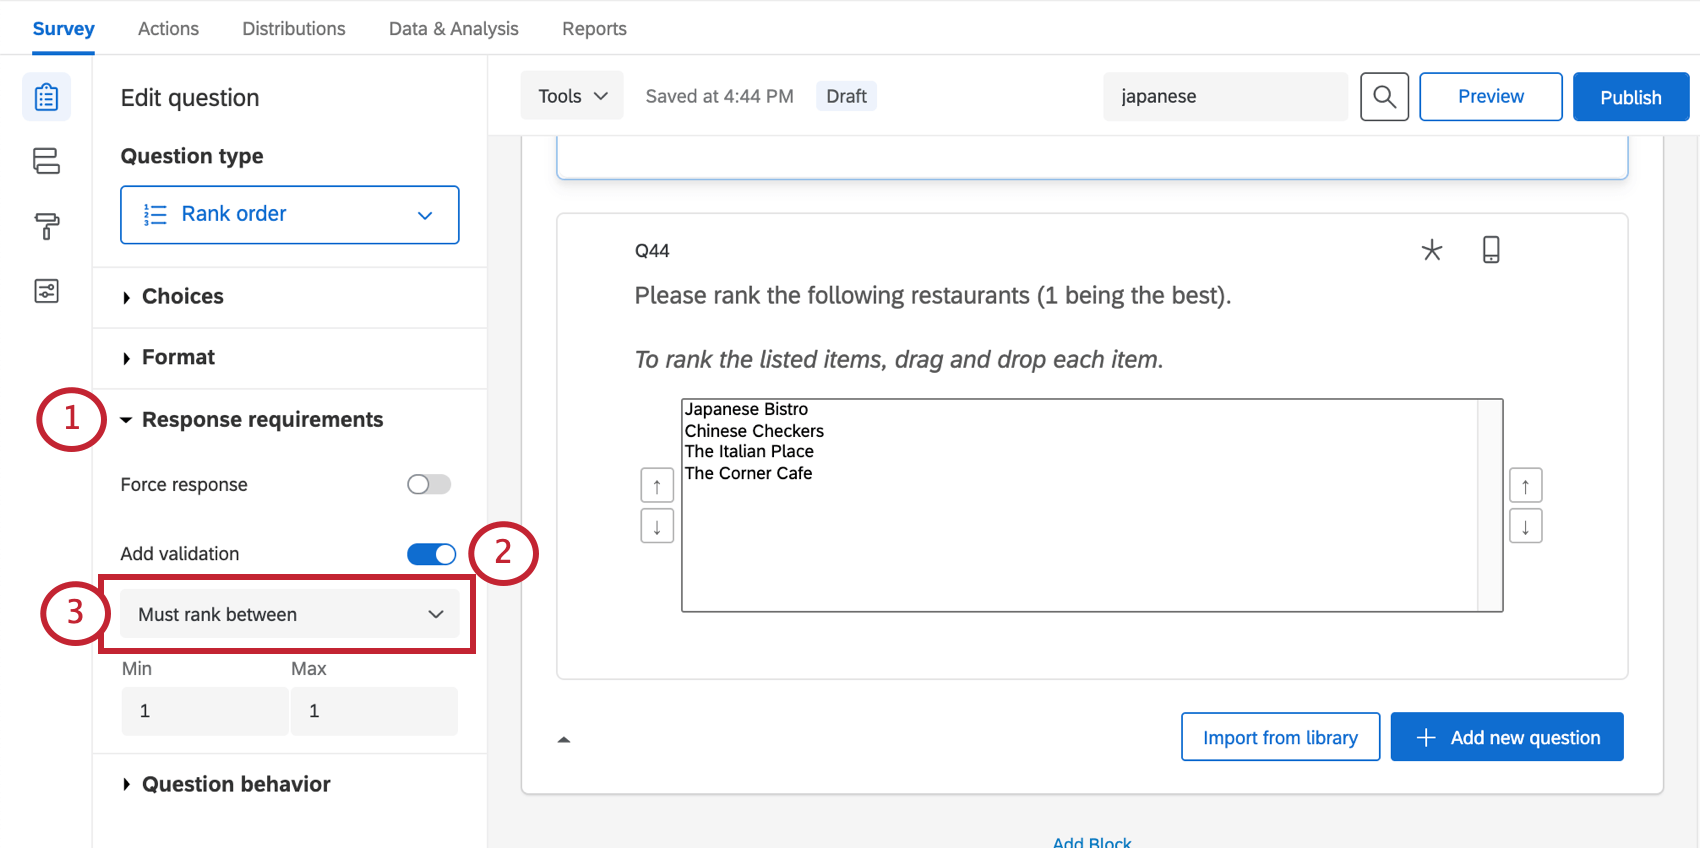Image resolution: width=1700 pixels, height=848 pixels.
Task: Switch to the Reports tab
Action: click(x=594, y=29)
